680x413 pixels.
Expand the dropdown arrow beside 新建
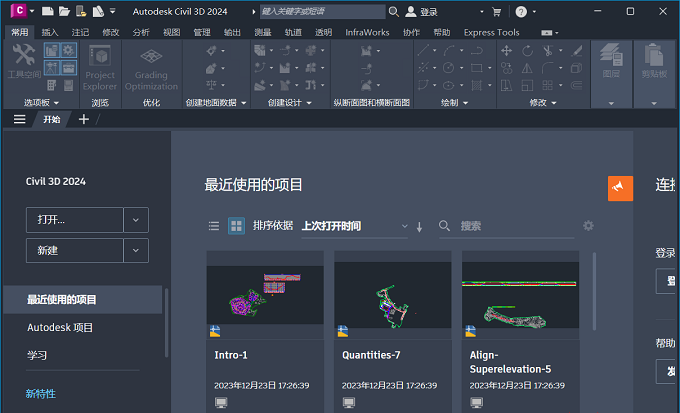[x=136, y=250]
